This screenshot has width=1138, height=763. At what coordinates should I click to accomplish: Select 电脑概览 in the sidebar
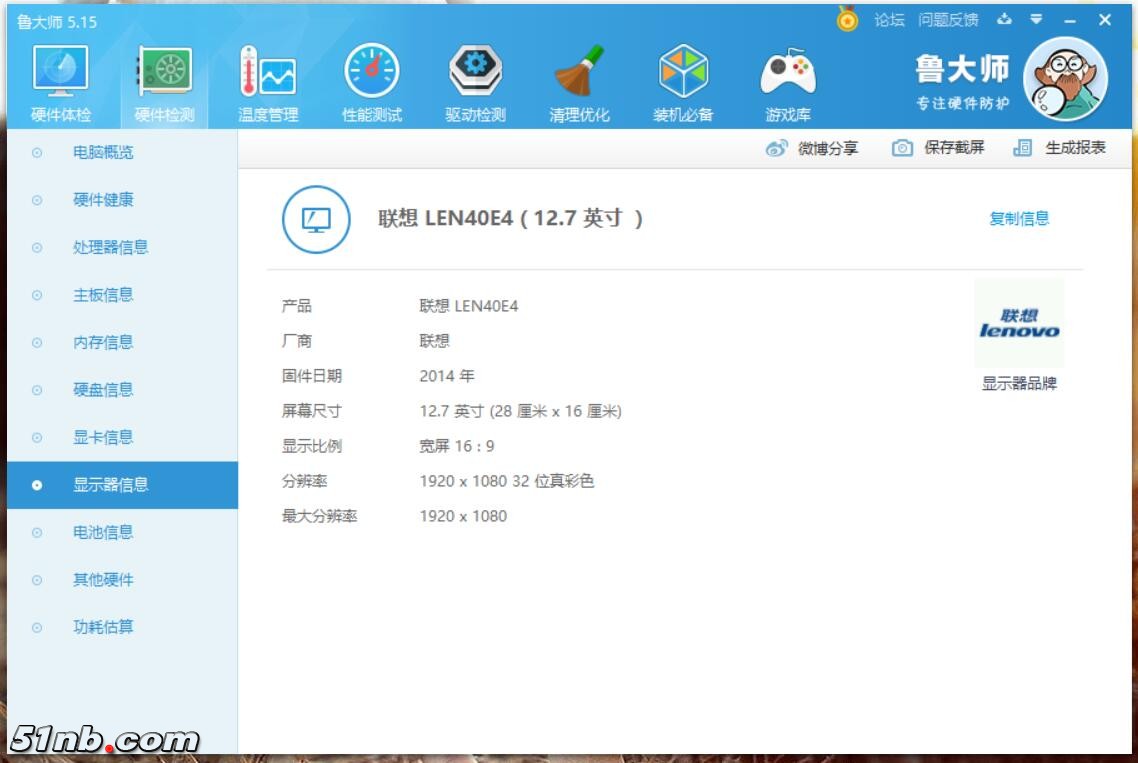103,153
